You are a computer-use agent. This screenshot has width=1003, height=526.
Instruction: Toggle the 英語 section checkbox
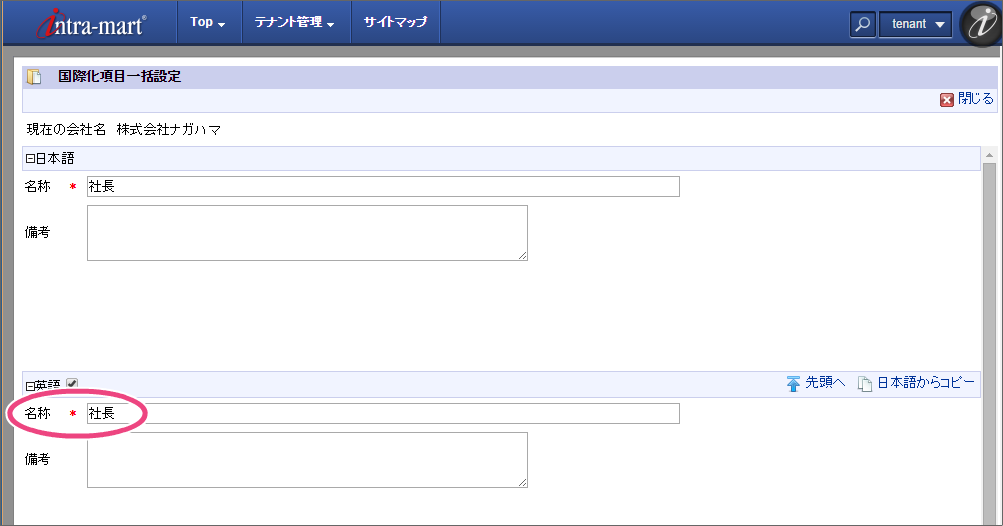(71, 383)
